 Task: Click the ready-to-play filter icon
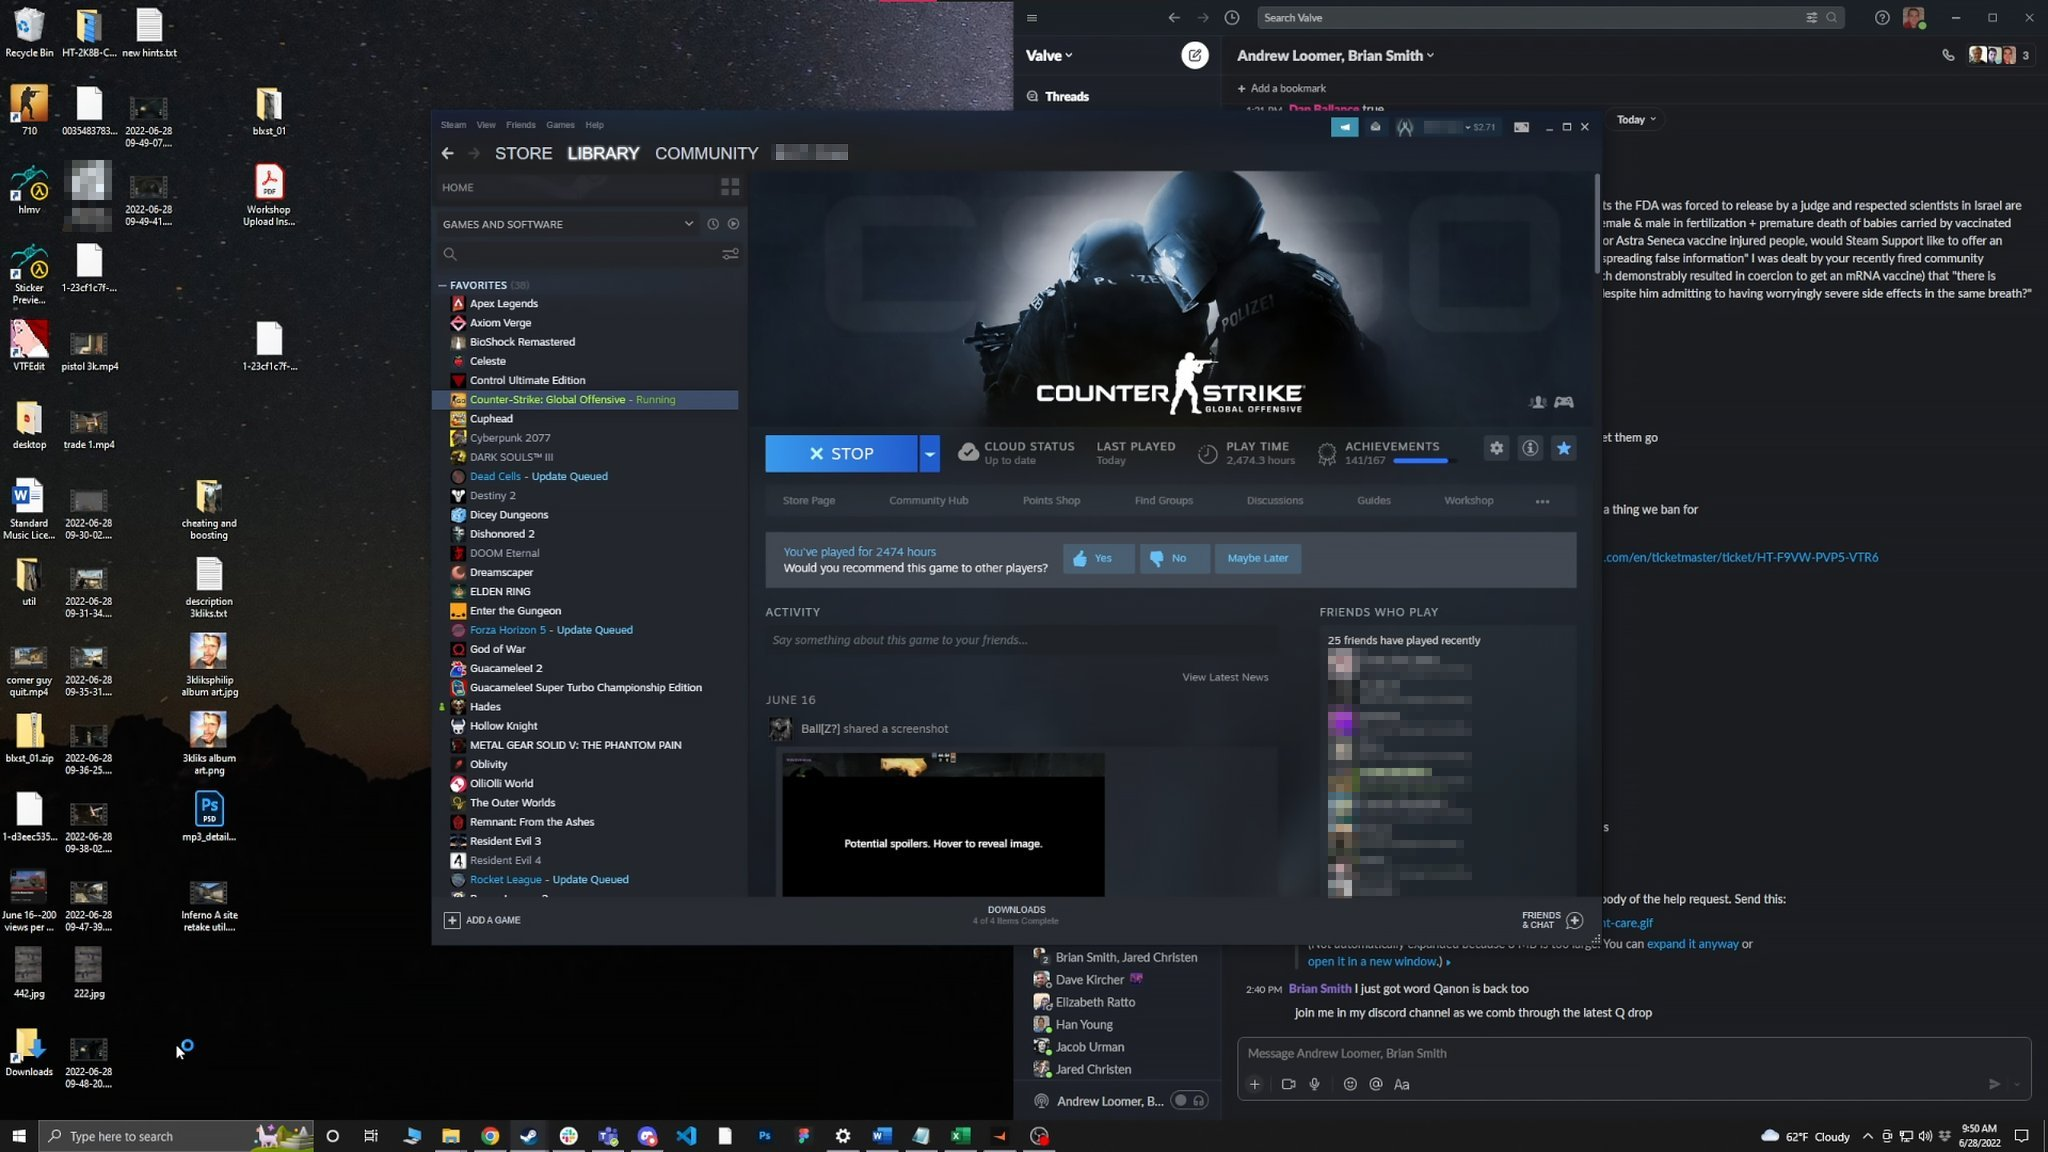coord(733,224)
